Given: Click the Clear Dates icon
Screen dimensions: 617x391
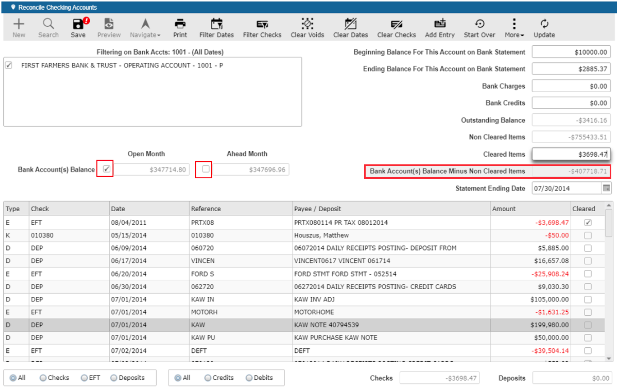Looking at the screenshot, I should point(351,28).
